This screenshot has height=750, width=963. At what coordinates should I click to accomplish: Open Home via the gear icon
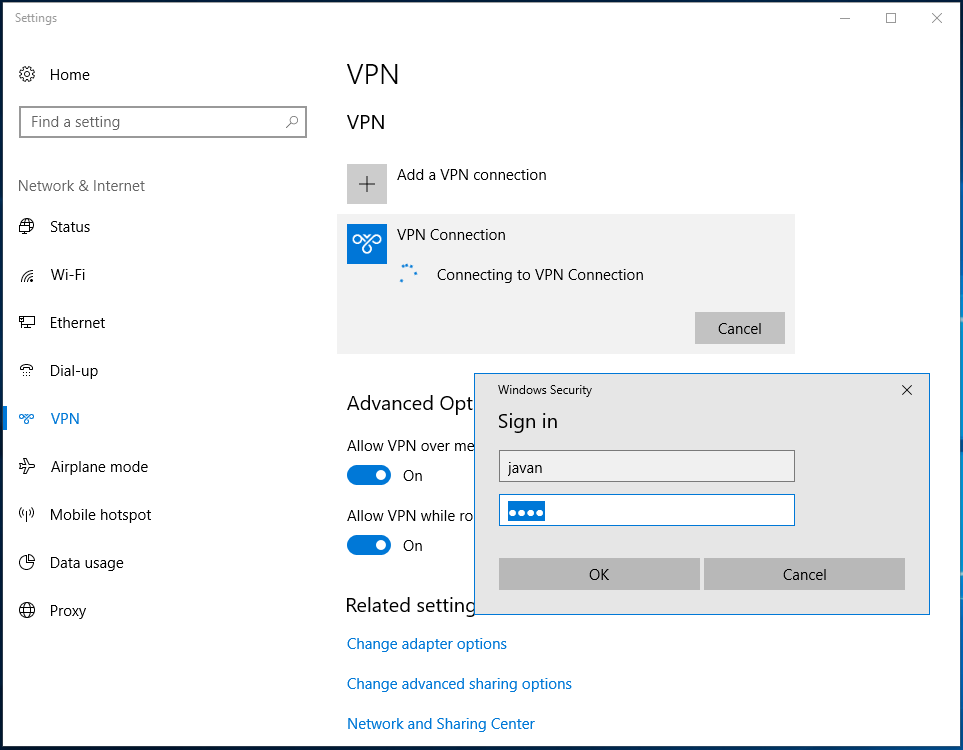27,74
